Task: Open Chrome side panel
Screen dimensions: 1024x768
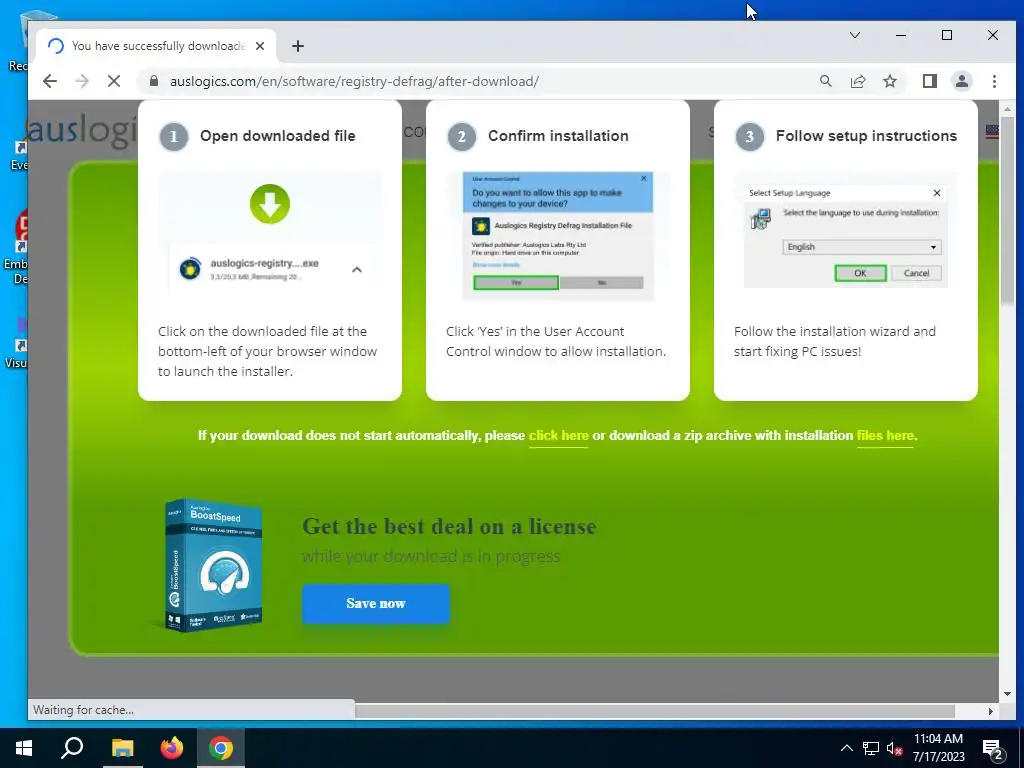Action: [929, 81]
